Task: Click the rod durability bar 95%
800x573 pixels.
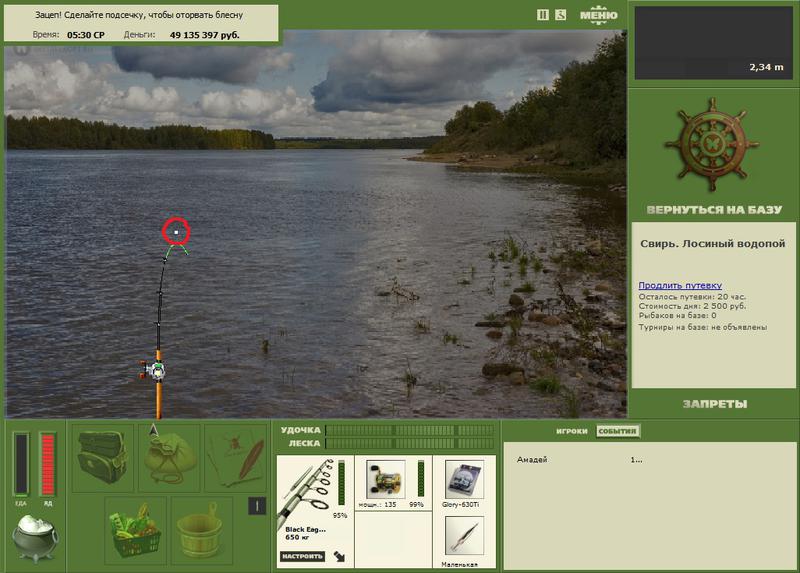Action: pyautogui.click(x=341, y=482)
